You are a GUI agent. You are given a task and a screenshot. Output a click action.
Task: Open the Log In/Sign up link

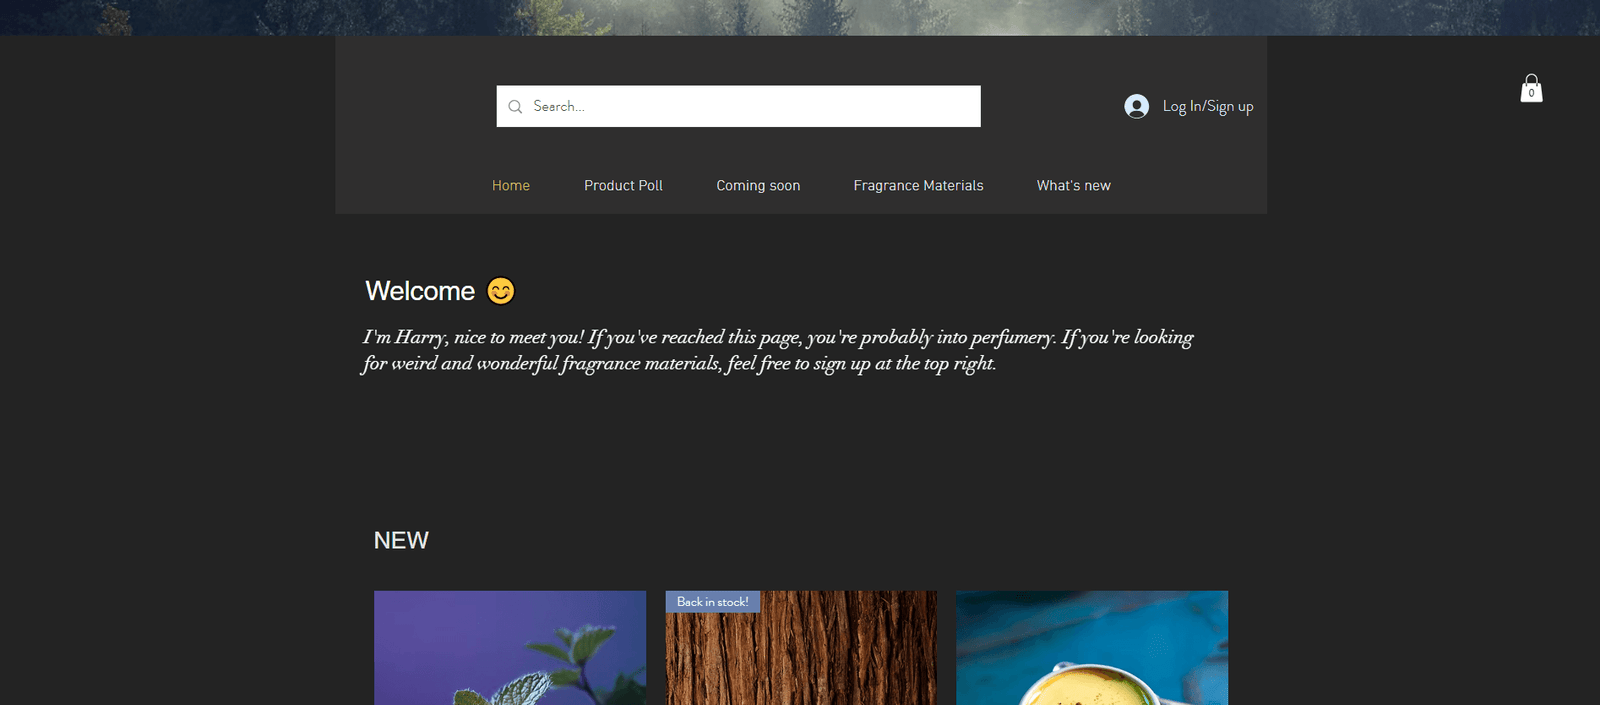1207,106
